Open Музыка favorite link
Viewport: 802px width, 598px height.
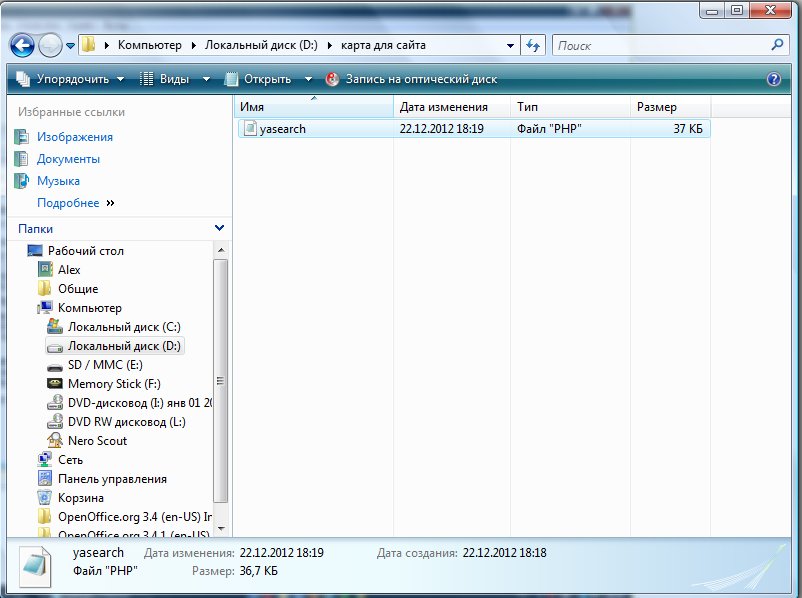click(58, 181)
